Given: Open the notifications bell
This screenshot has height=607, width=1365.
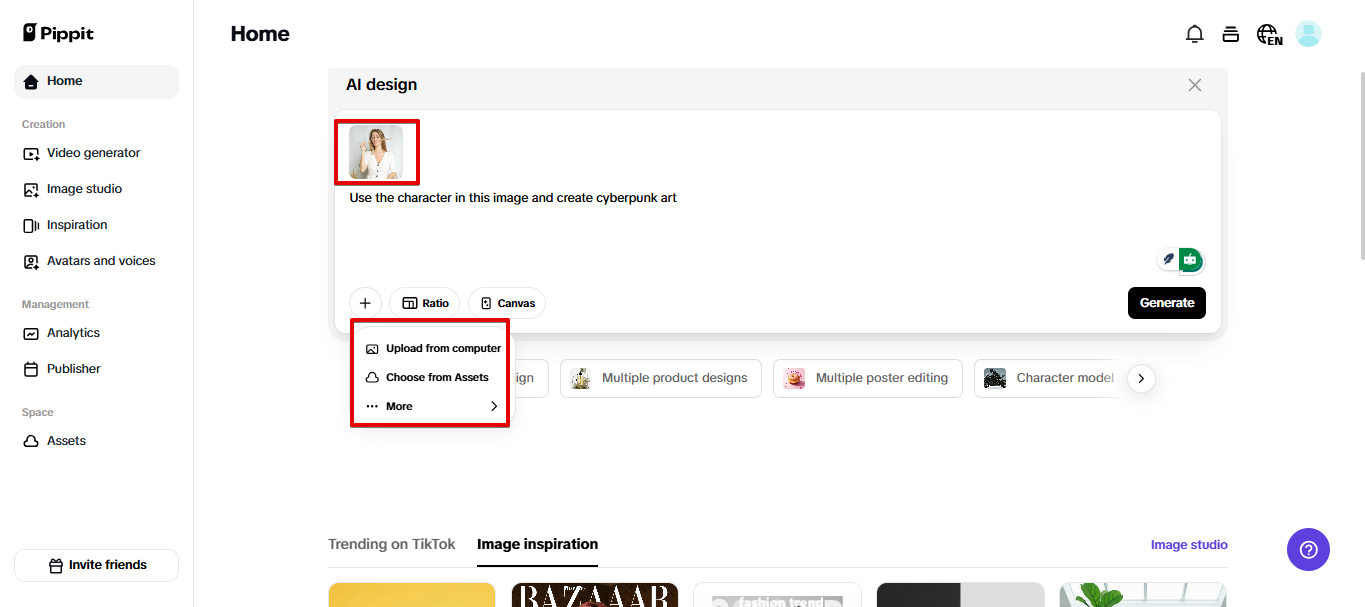Looking at the screenshot, I should pos(1194,33).
